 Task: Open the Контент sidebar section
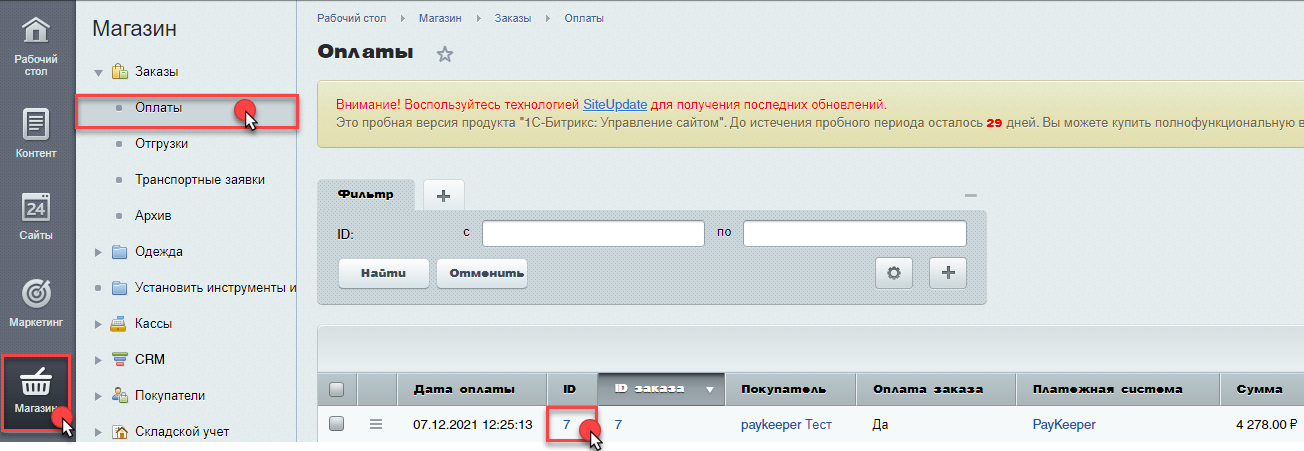point(36,133)
